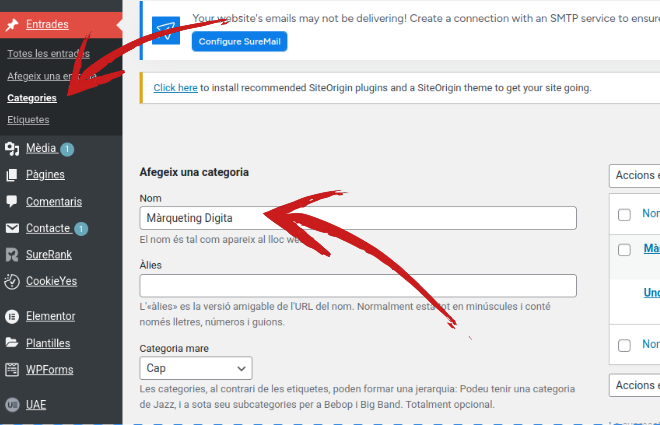This screenshot has width=660, height=425.
Task: Click the Elementor icon in sidebar
Action: (12, 316)
